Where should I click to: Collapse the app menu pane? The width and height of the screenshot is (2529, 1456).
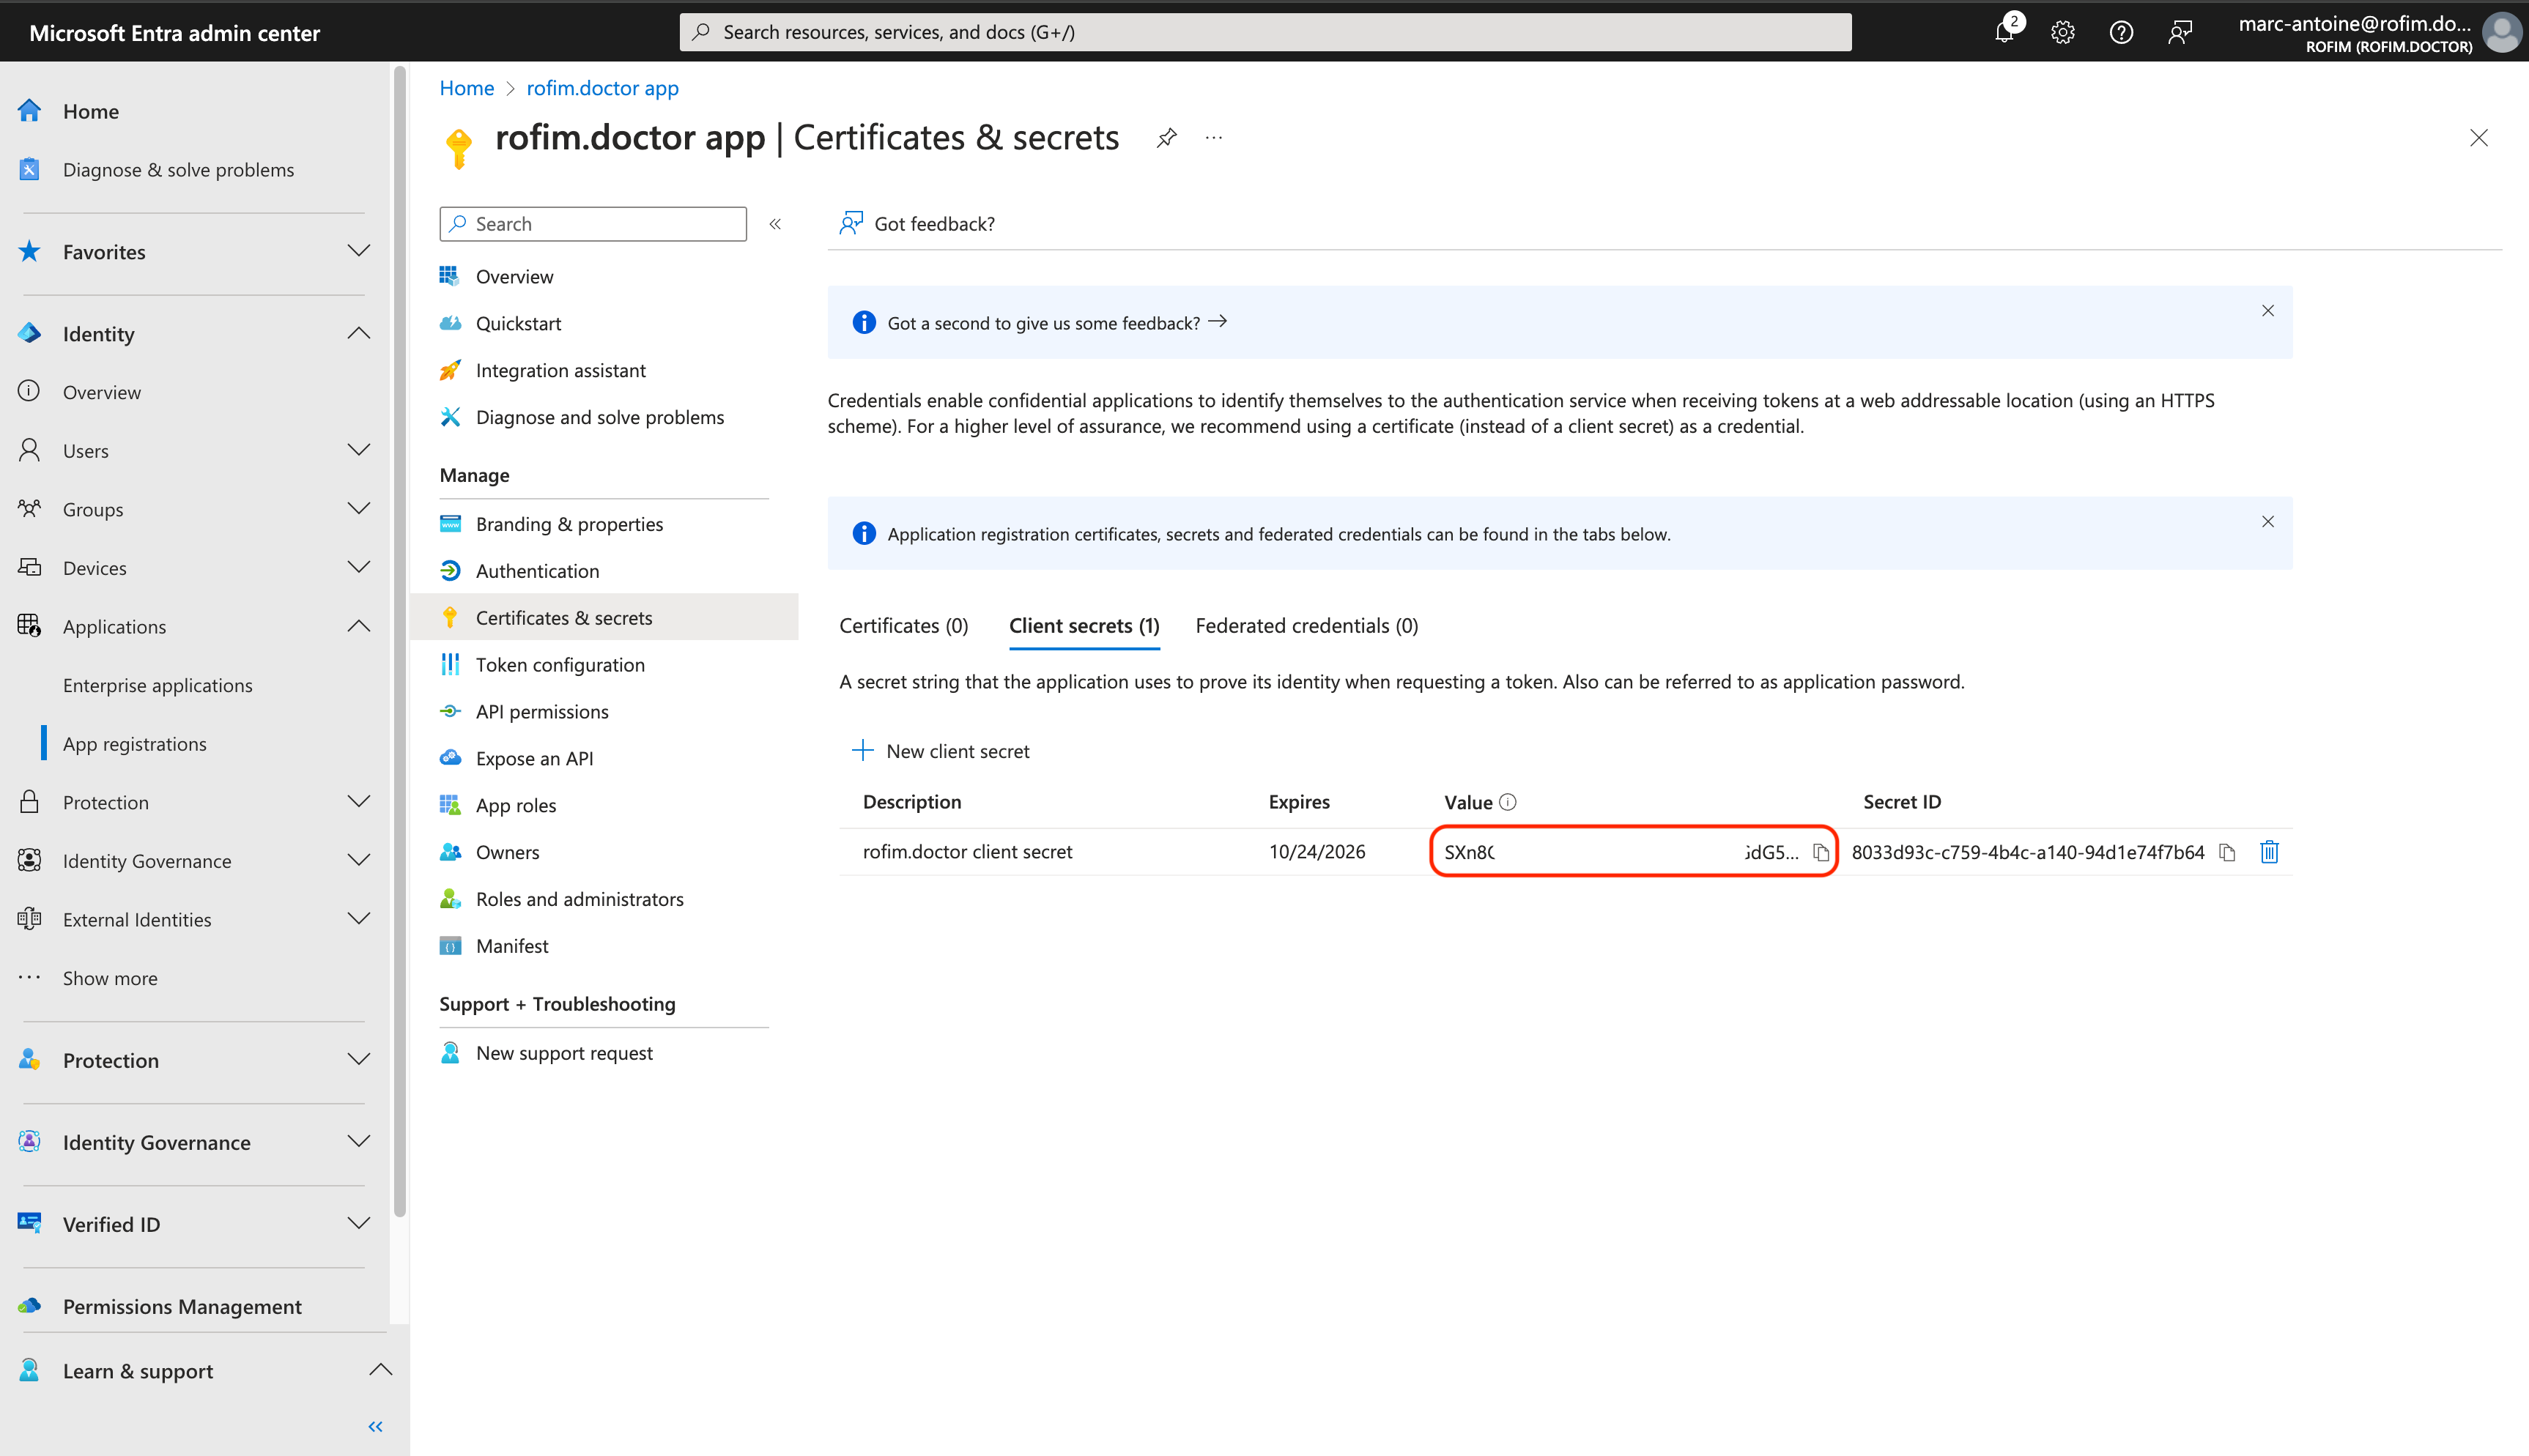(775, 224)
